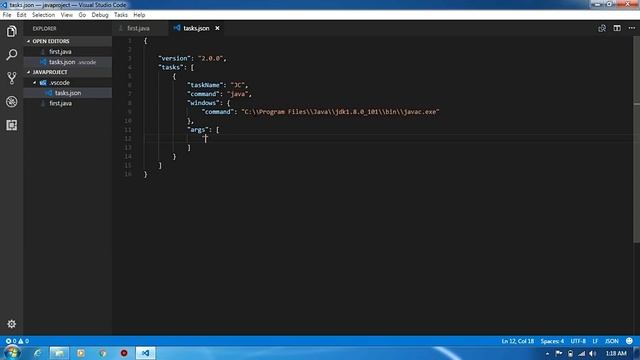Click the volume icon in the system tray

[593, 353]
